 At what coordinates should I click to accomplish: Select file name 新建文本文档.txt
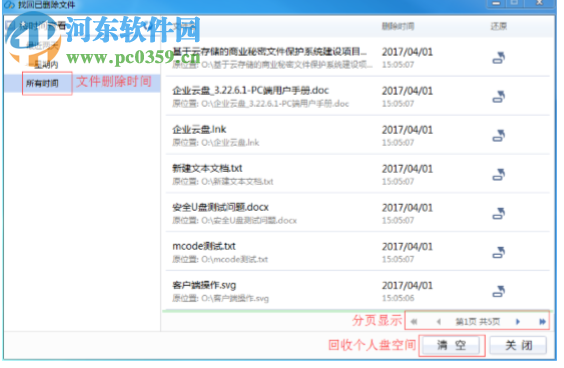(207, 168)
